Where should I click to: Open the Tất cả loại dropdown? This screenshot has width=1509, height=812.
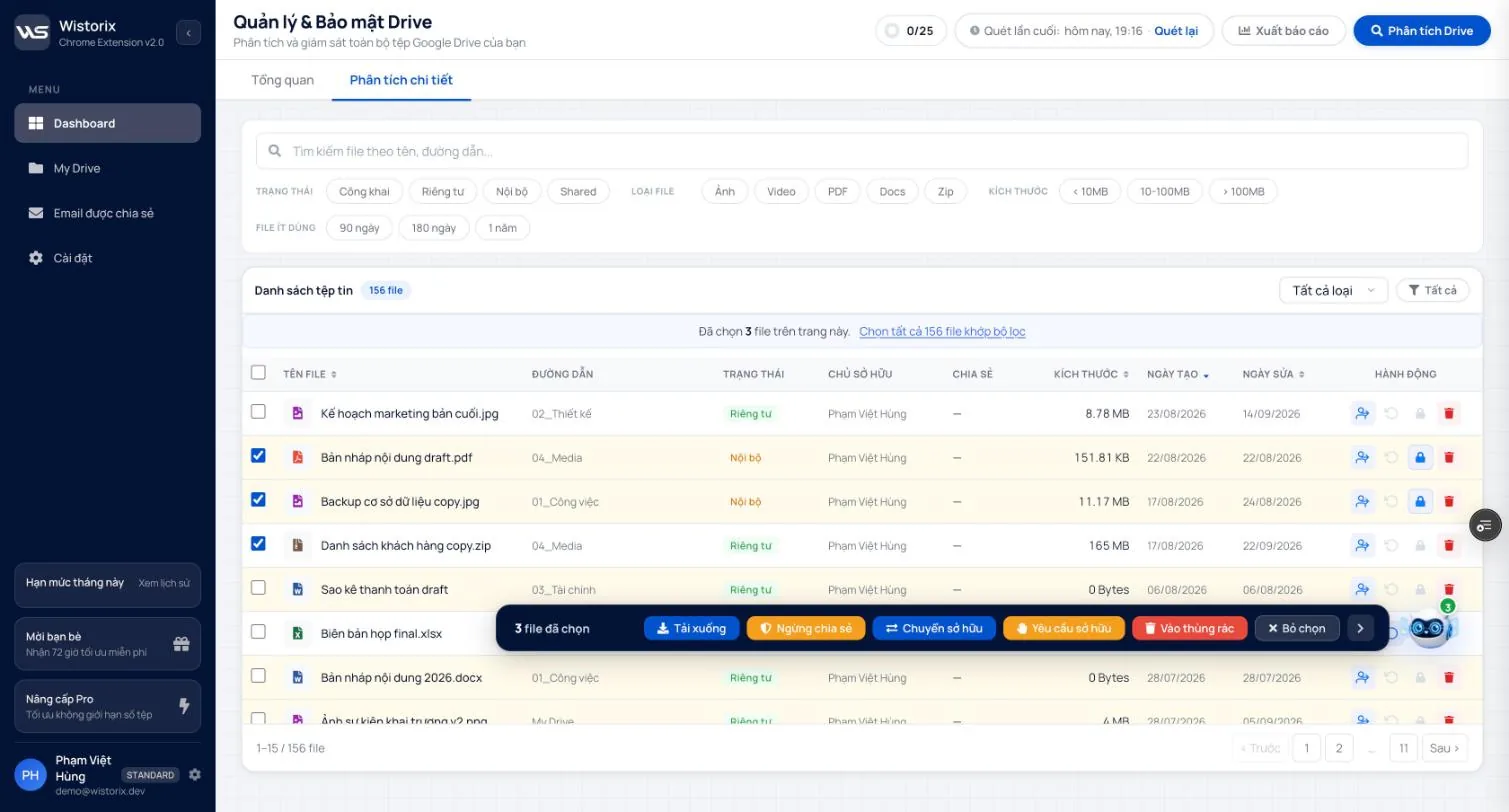click(x=1333, y=290)
